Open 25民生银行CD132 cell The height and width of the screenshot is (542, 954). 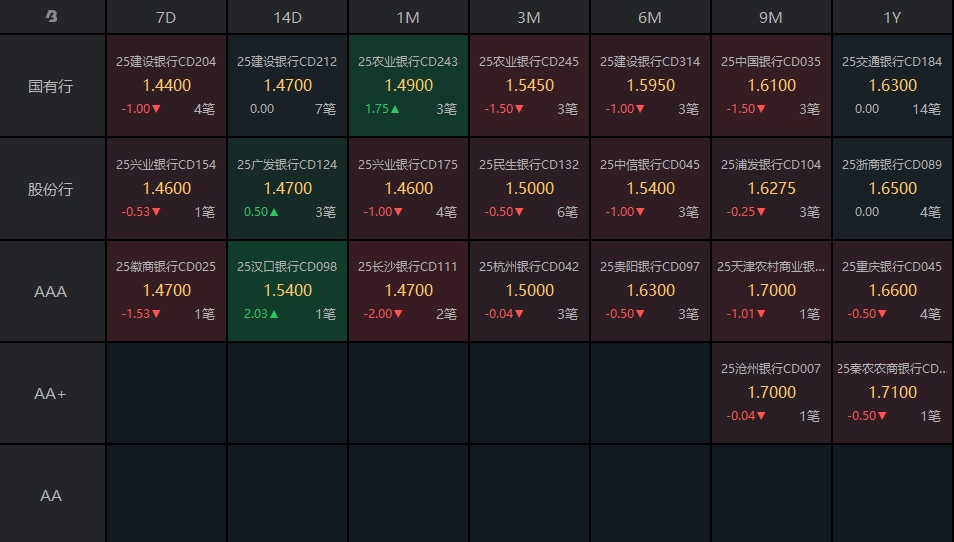click(x=529, y=189)
